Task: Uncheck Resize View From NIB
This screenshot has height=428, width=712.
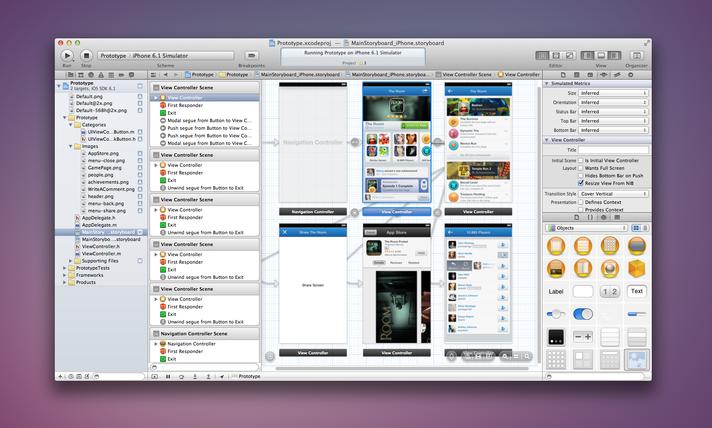Action: 580,183
